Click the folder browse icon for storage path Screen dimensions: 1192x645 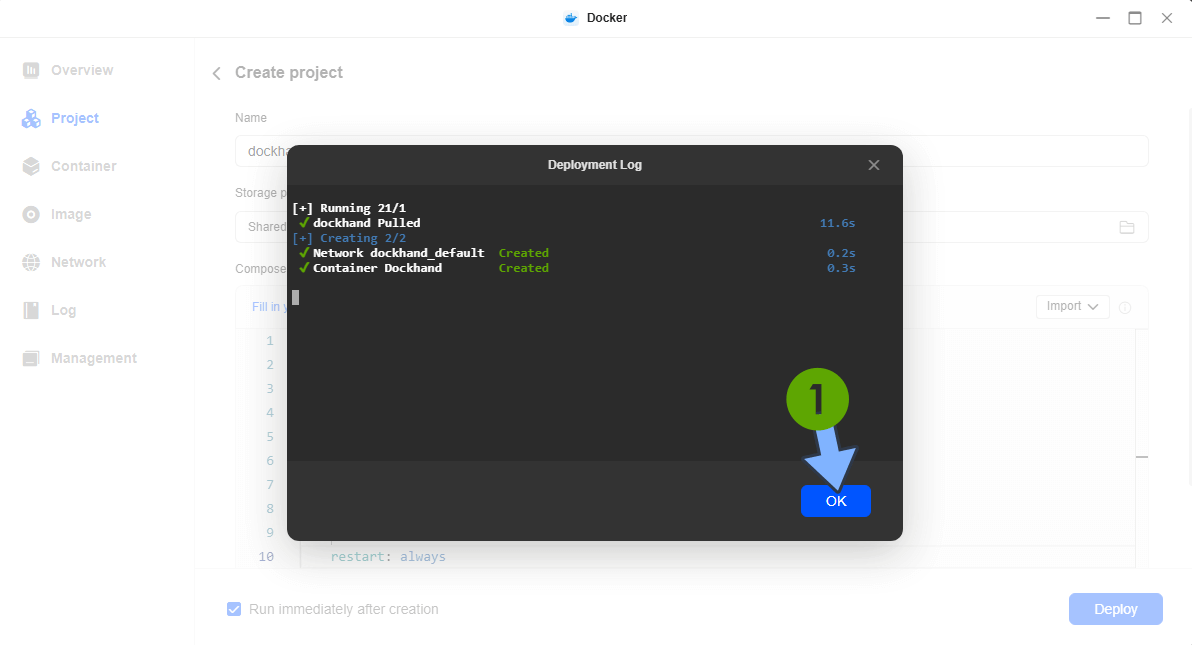1127,227
